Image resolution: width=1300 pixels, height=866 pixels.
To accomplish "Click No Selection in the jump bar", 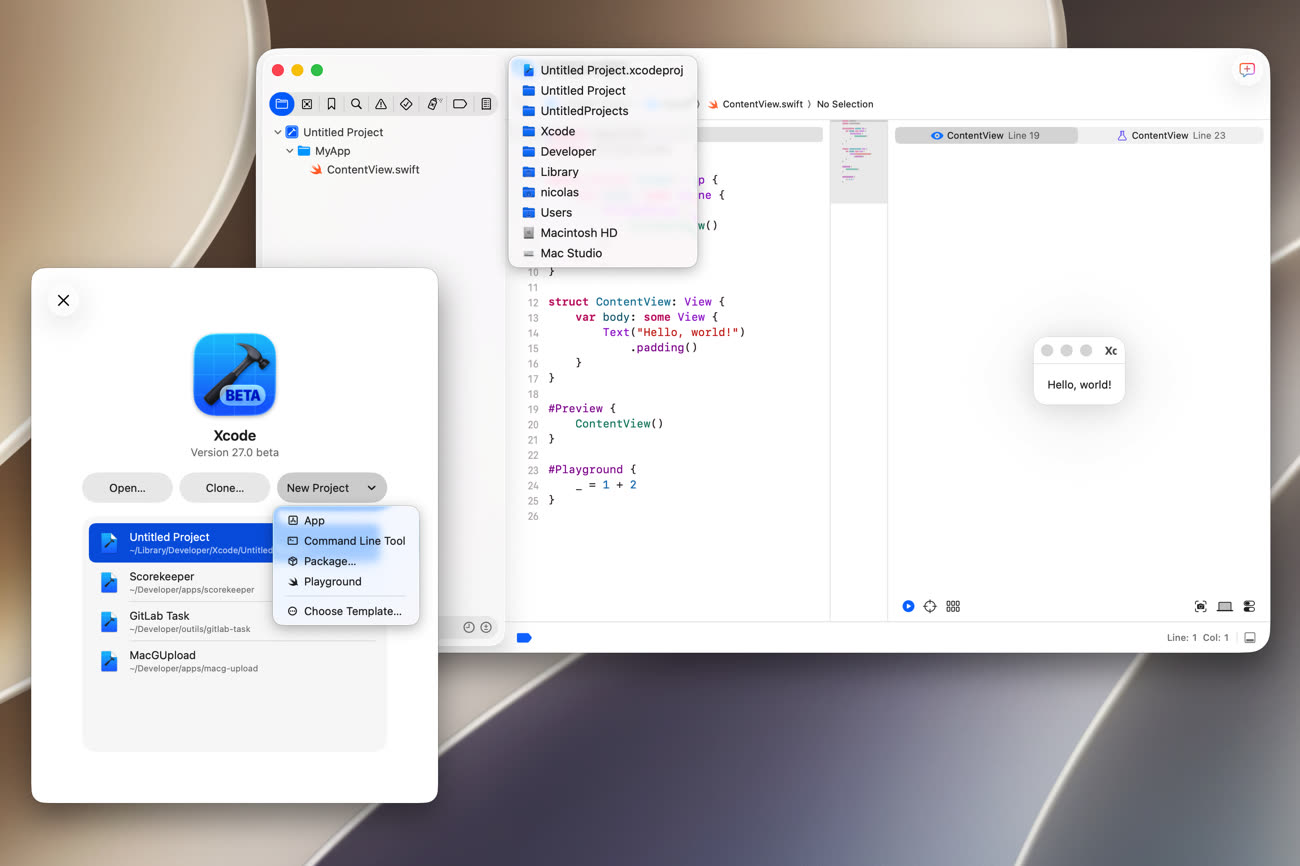I will pyautogui.click(x=845, y=104).
